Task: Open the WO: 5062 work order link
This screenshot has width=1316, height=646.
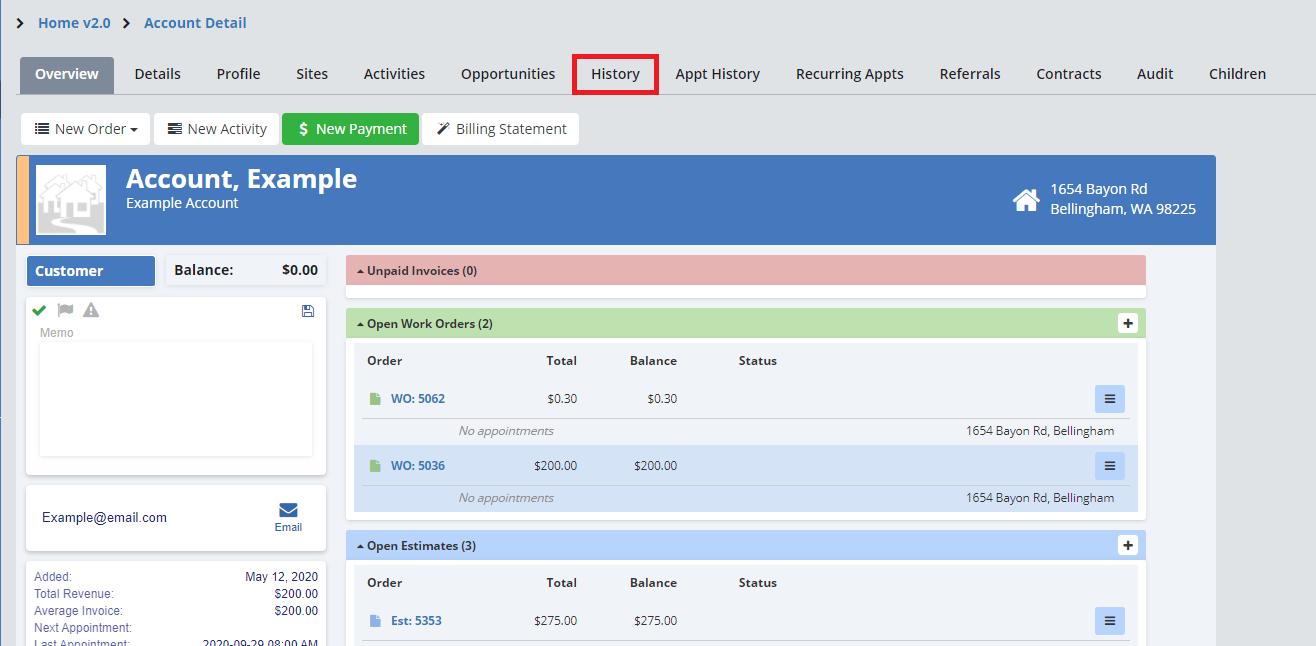Action: click(417, 399)
